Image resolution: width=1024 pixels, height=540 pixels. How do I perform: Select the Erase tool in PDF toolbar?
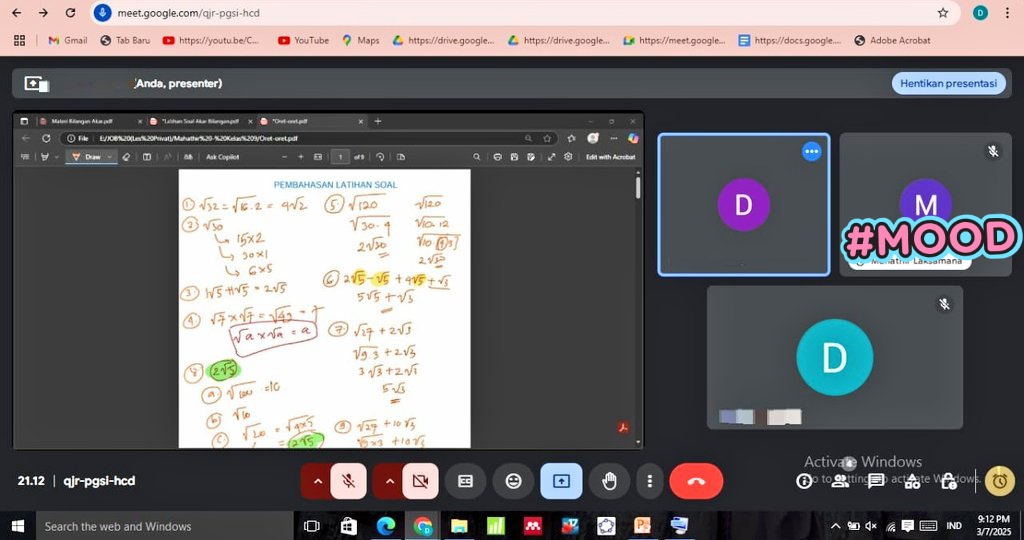tap(127, 157)
